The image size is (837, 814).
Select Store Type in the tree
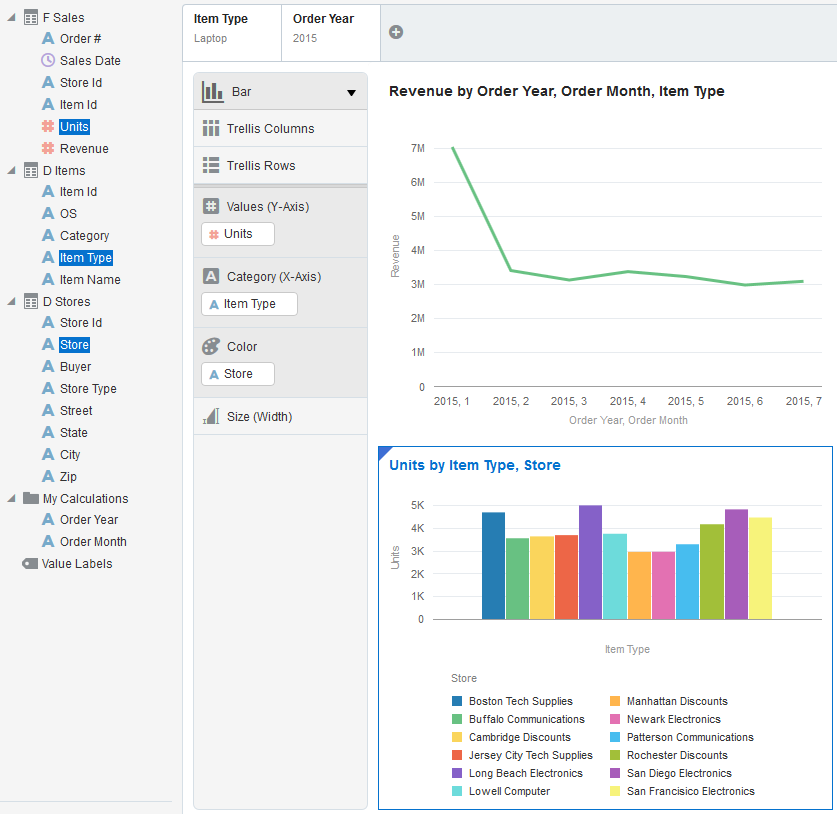tap(88, 389)
